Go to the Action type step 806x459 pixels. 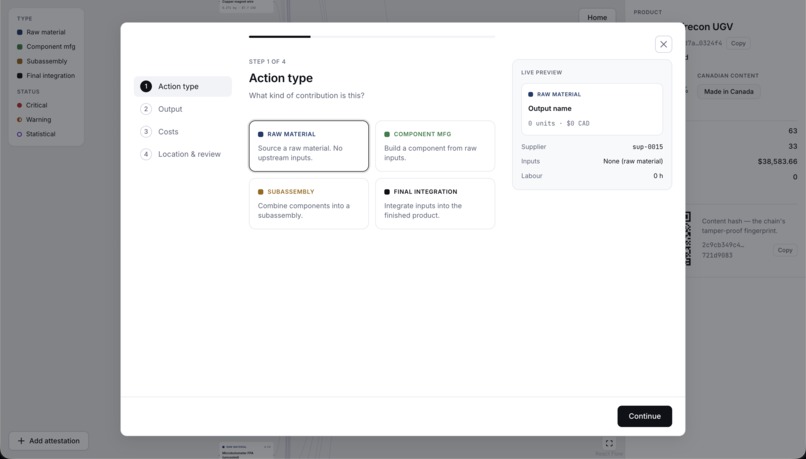point(182,86)
